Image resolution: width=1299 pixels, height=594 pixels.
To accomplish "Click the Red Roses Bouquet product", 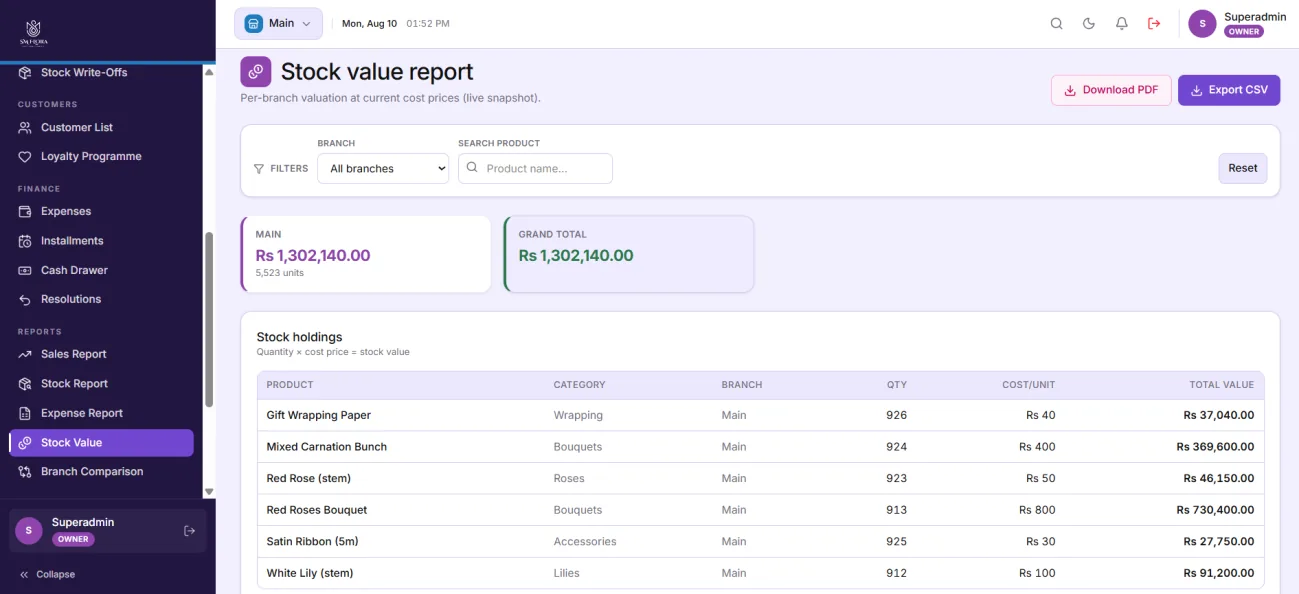I will click(x=317, y=510).
